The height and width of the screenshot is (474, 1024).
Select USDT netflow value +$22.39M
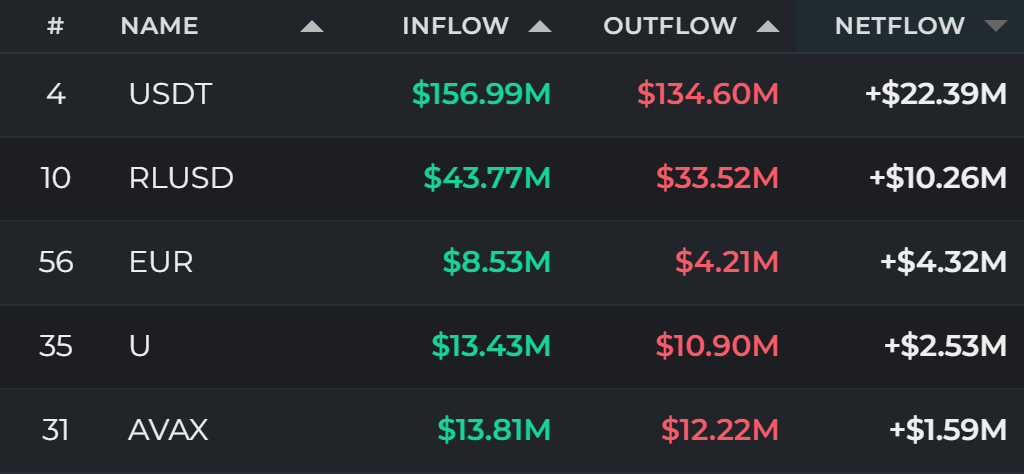point(936,95)
